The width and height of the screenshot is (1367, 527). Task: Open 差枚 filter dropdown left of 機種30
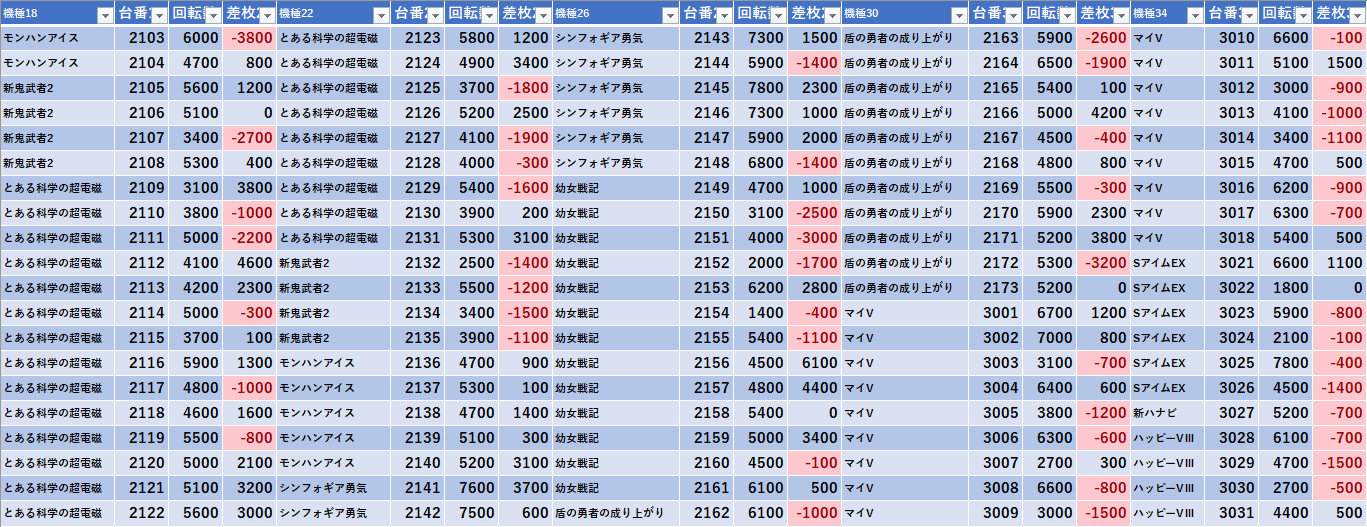832,15
